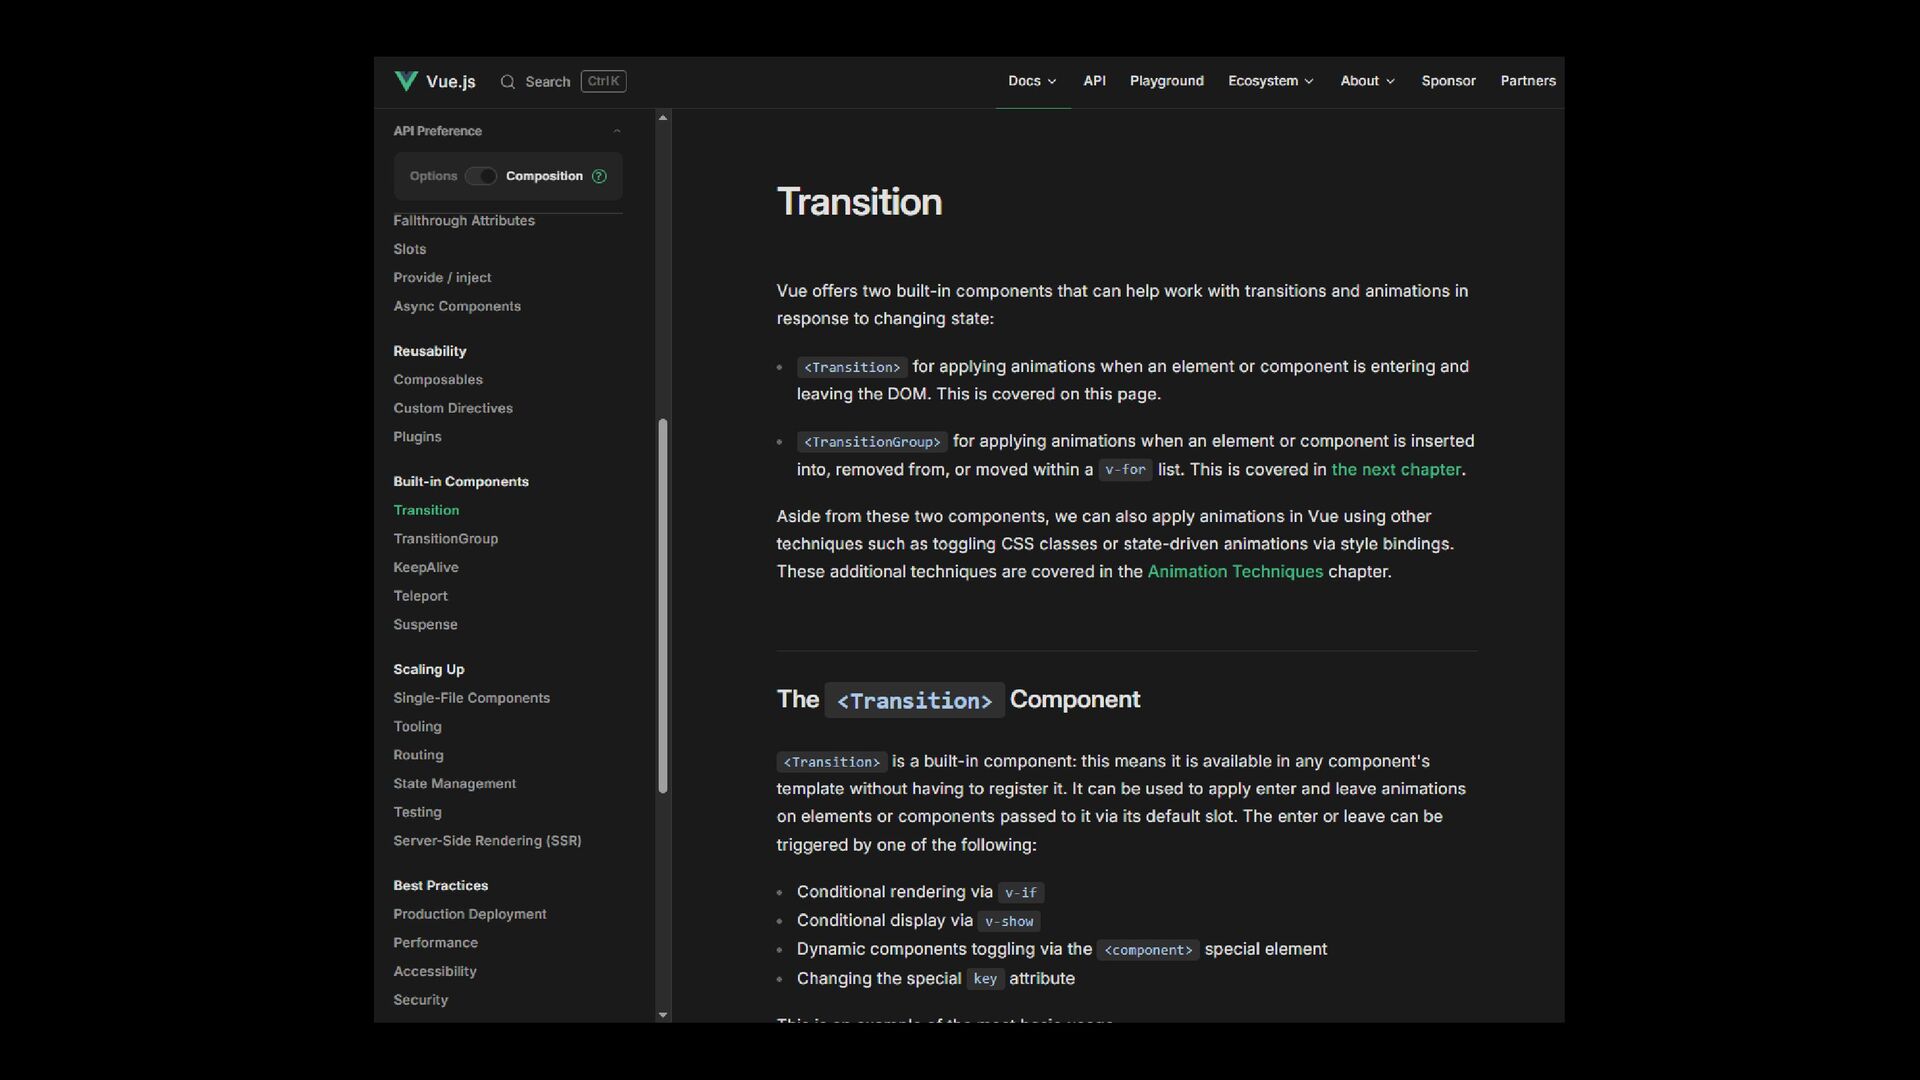This screenshot has width=1920, height=1080.
Task: Select TransitionGroup in sidebar
Action: pos(445,538)
